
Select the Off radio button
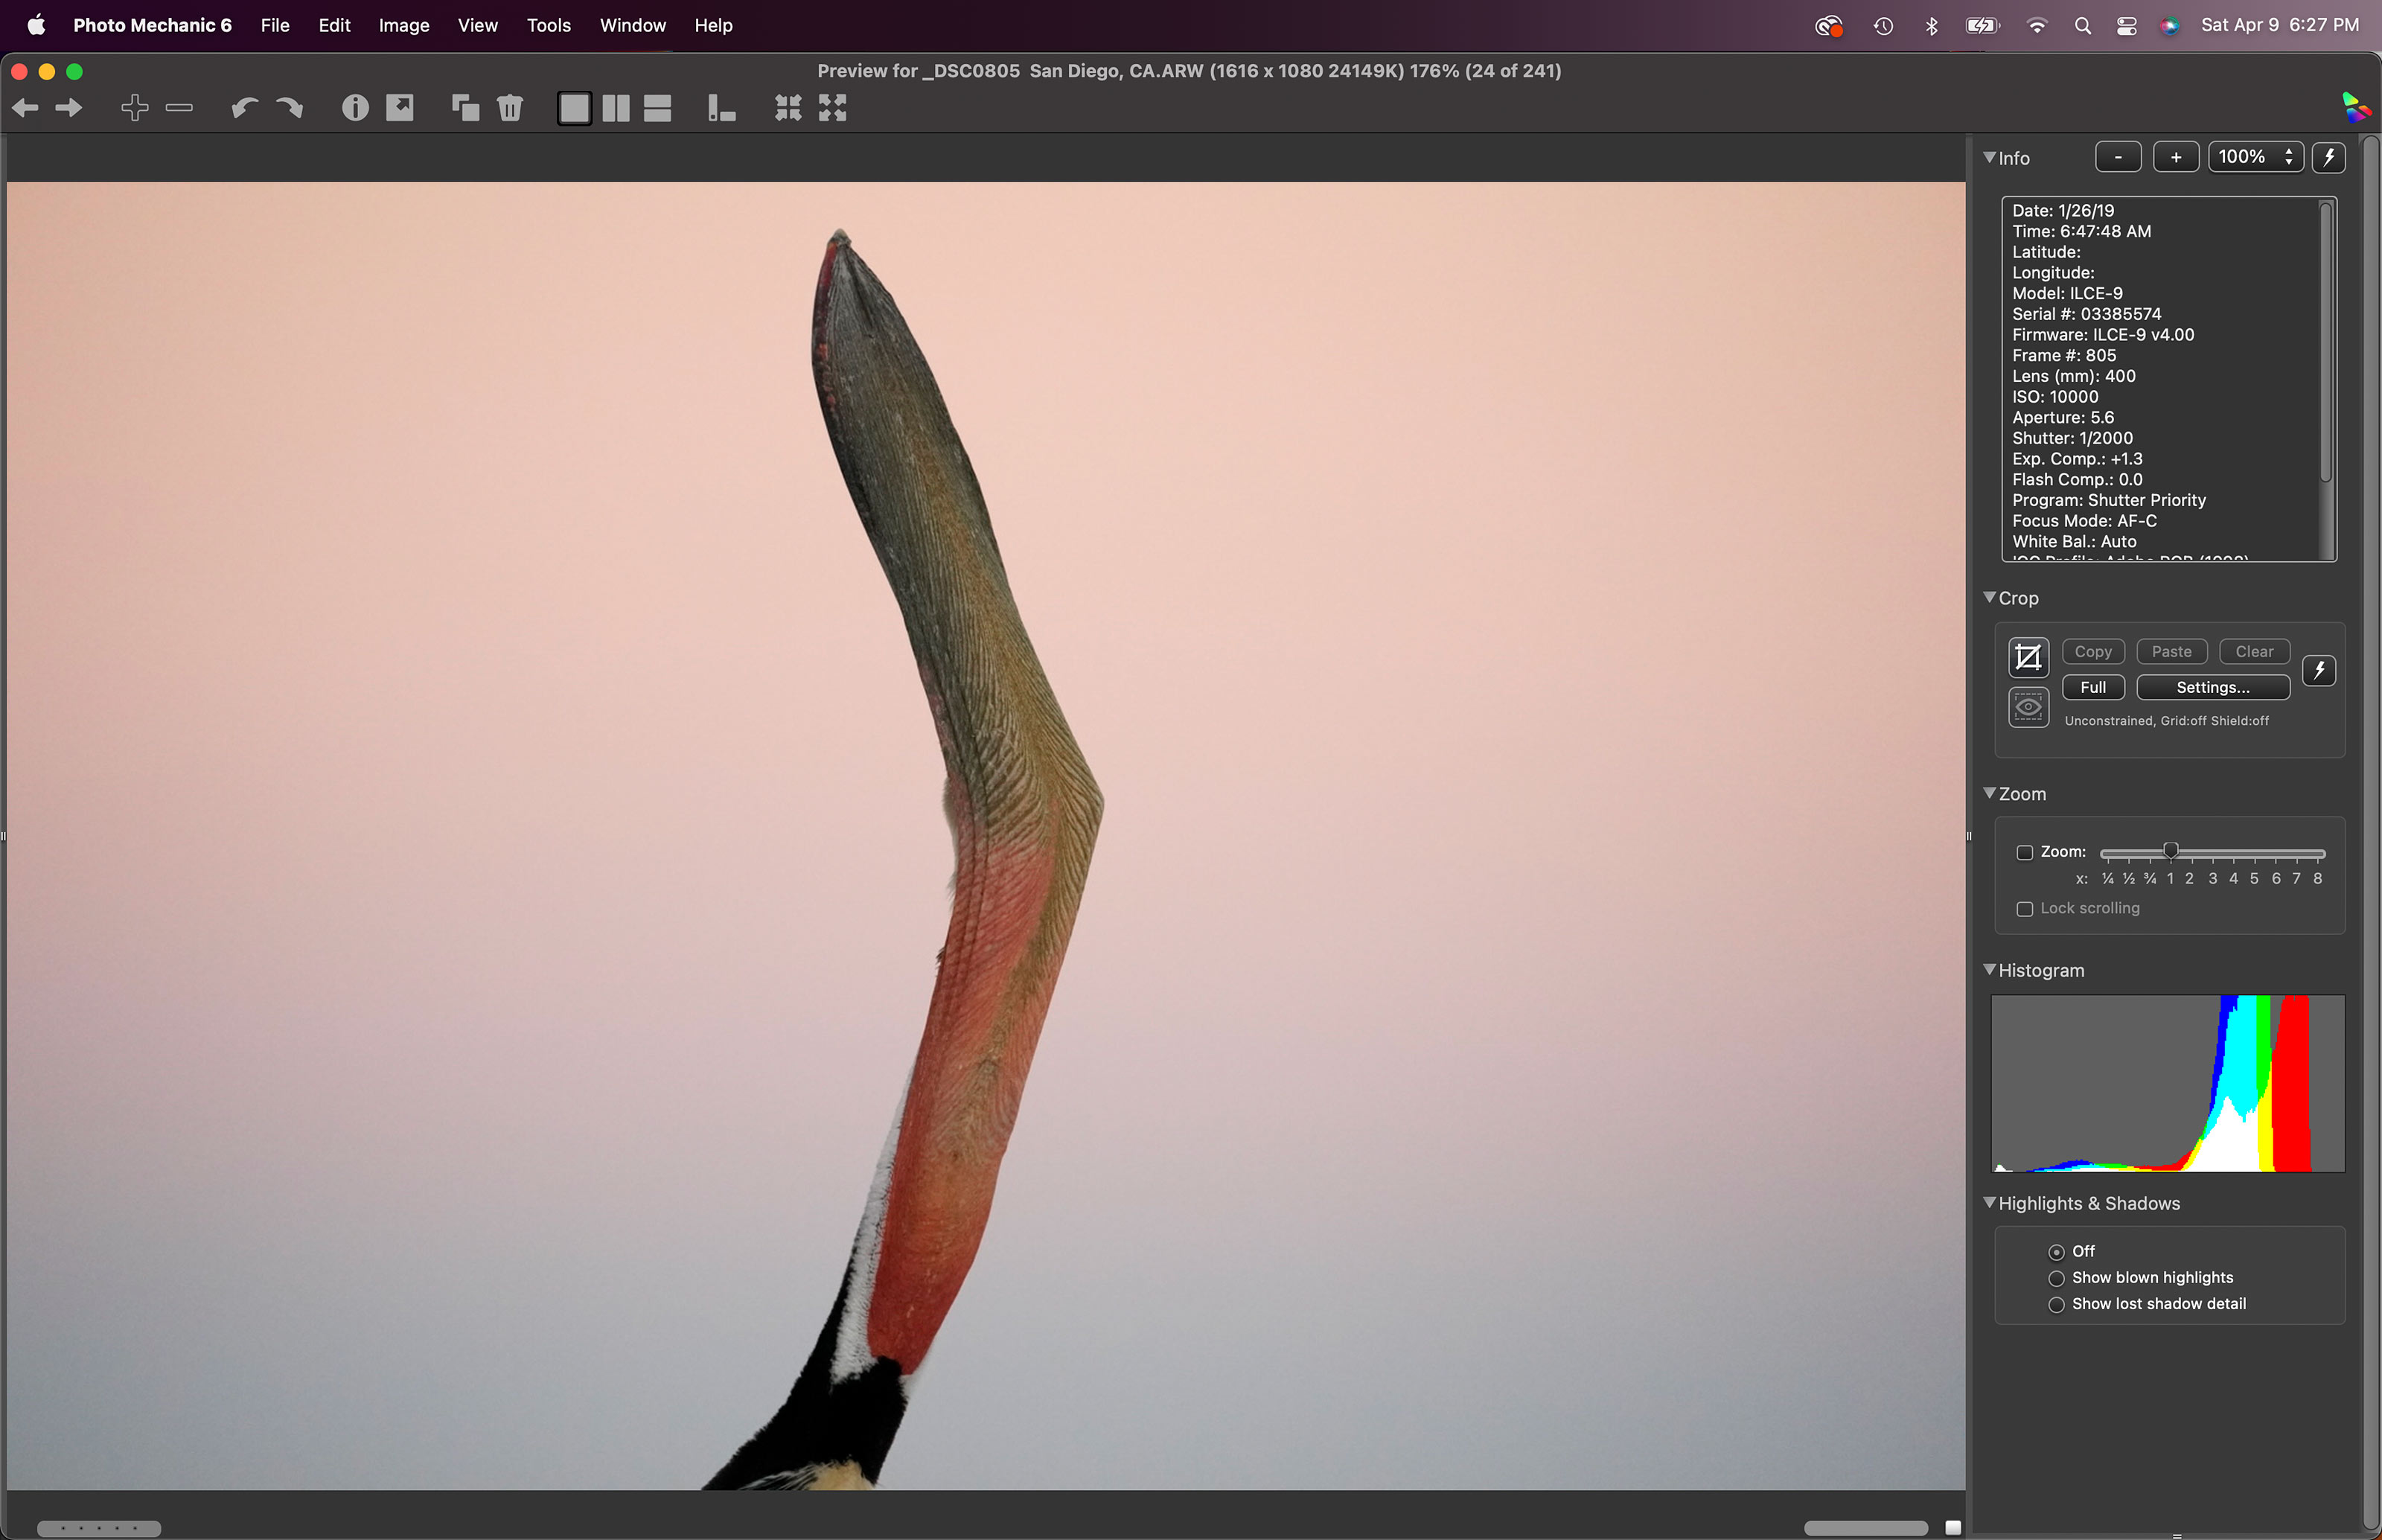tap(2056, 1252)
